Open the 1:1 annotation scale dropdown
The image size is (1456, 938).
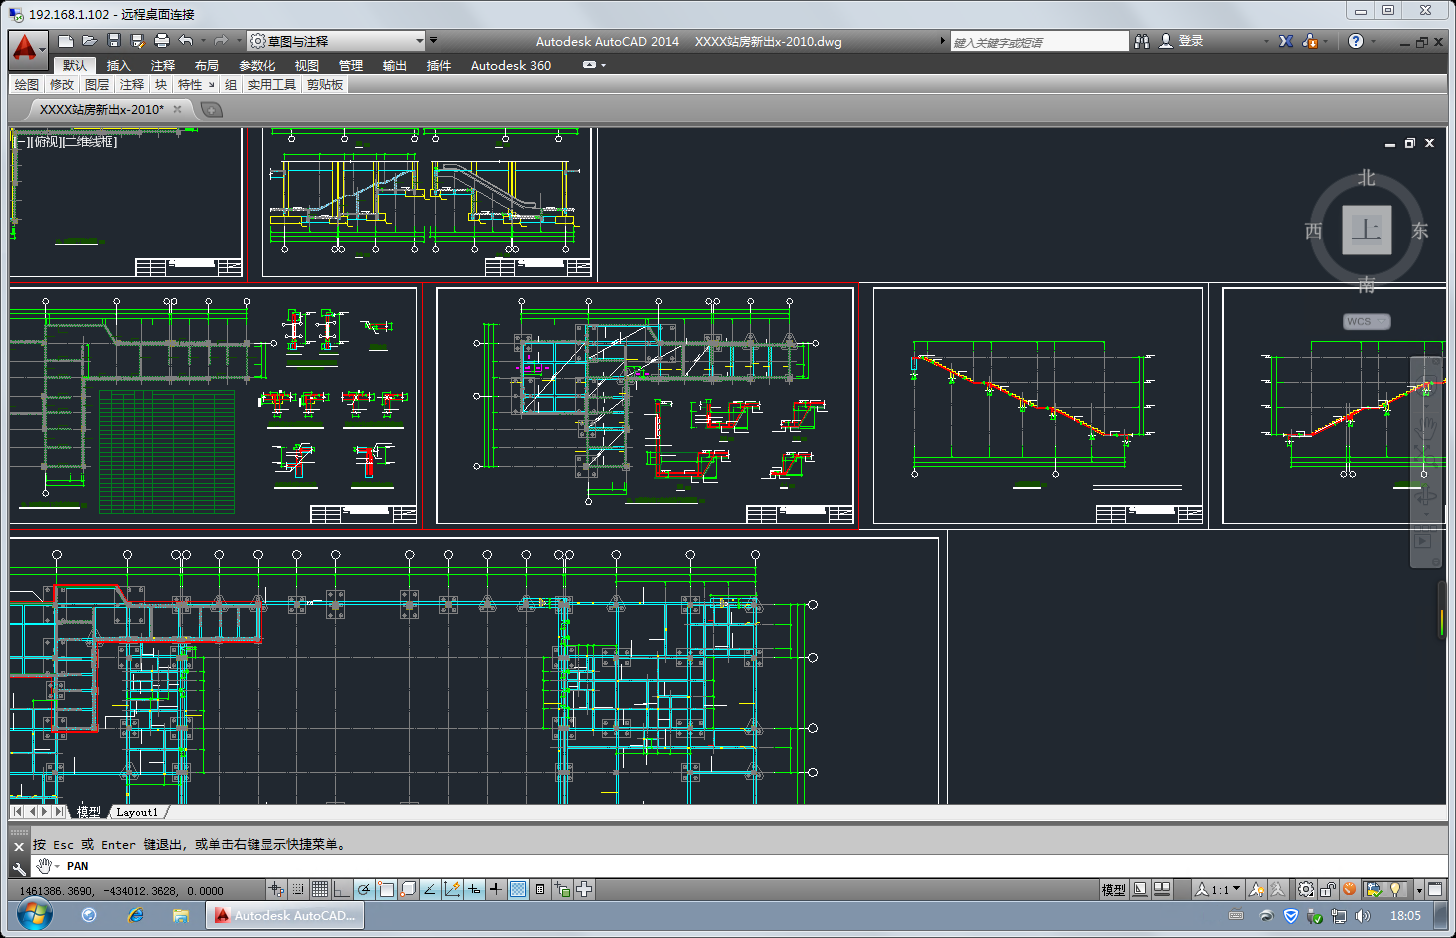(x=1218, y=889)
